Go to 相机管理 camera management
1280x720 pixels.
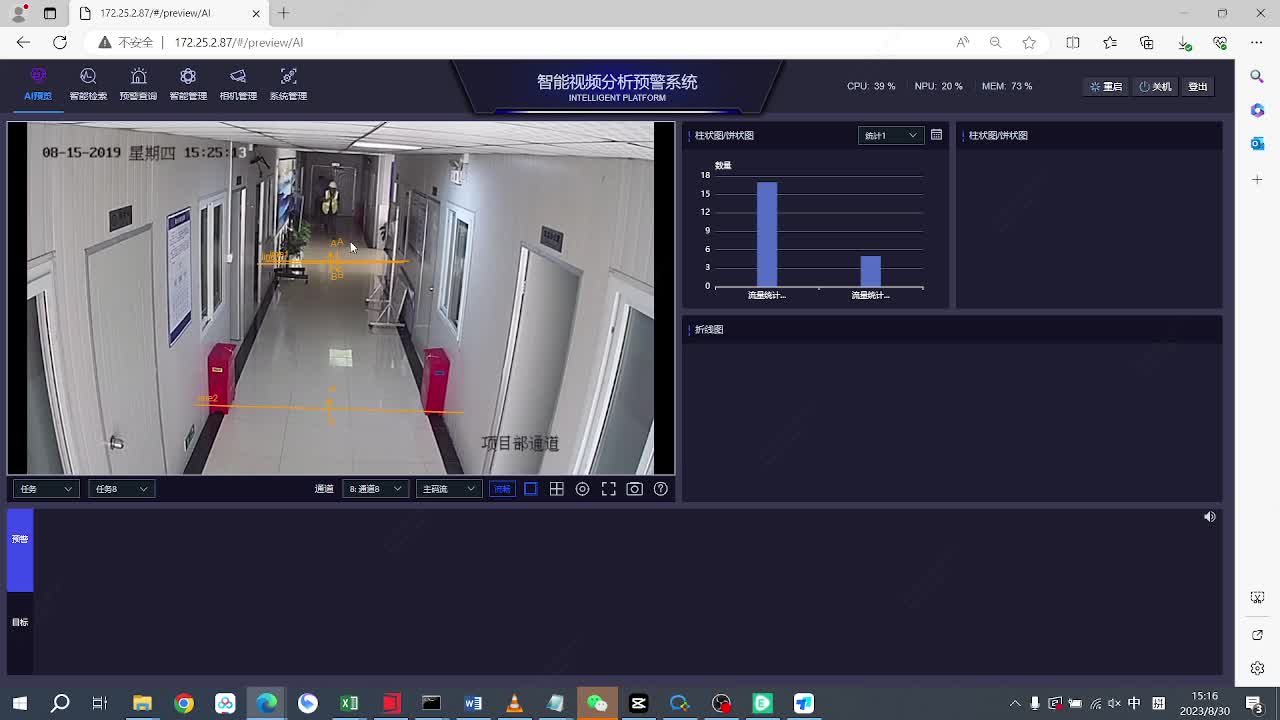point(238,84)
